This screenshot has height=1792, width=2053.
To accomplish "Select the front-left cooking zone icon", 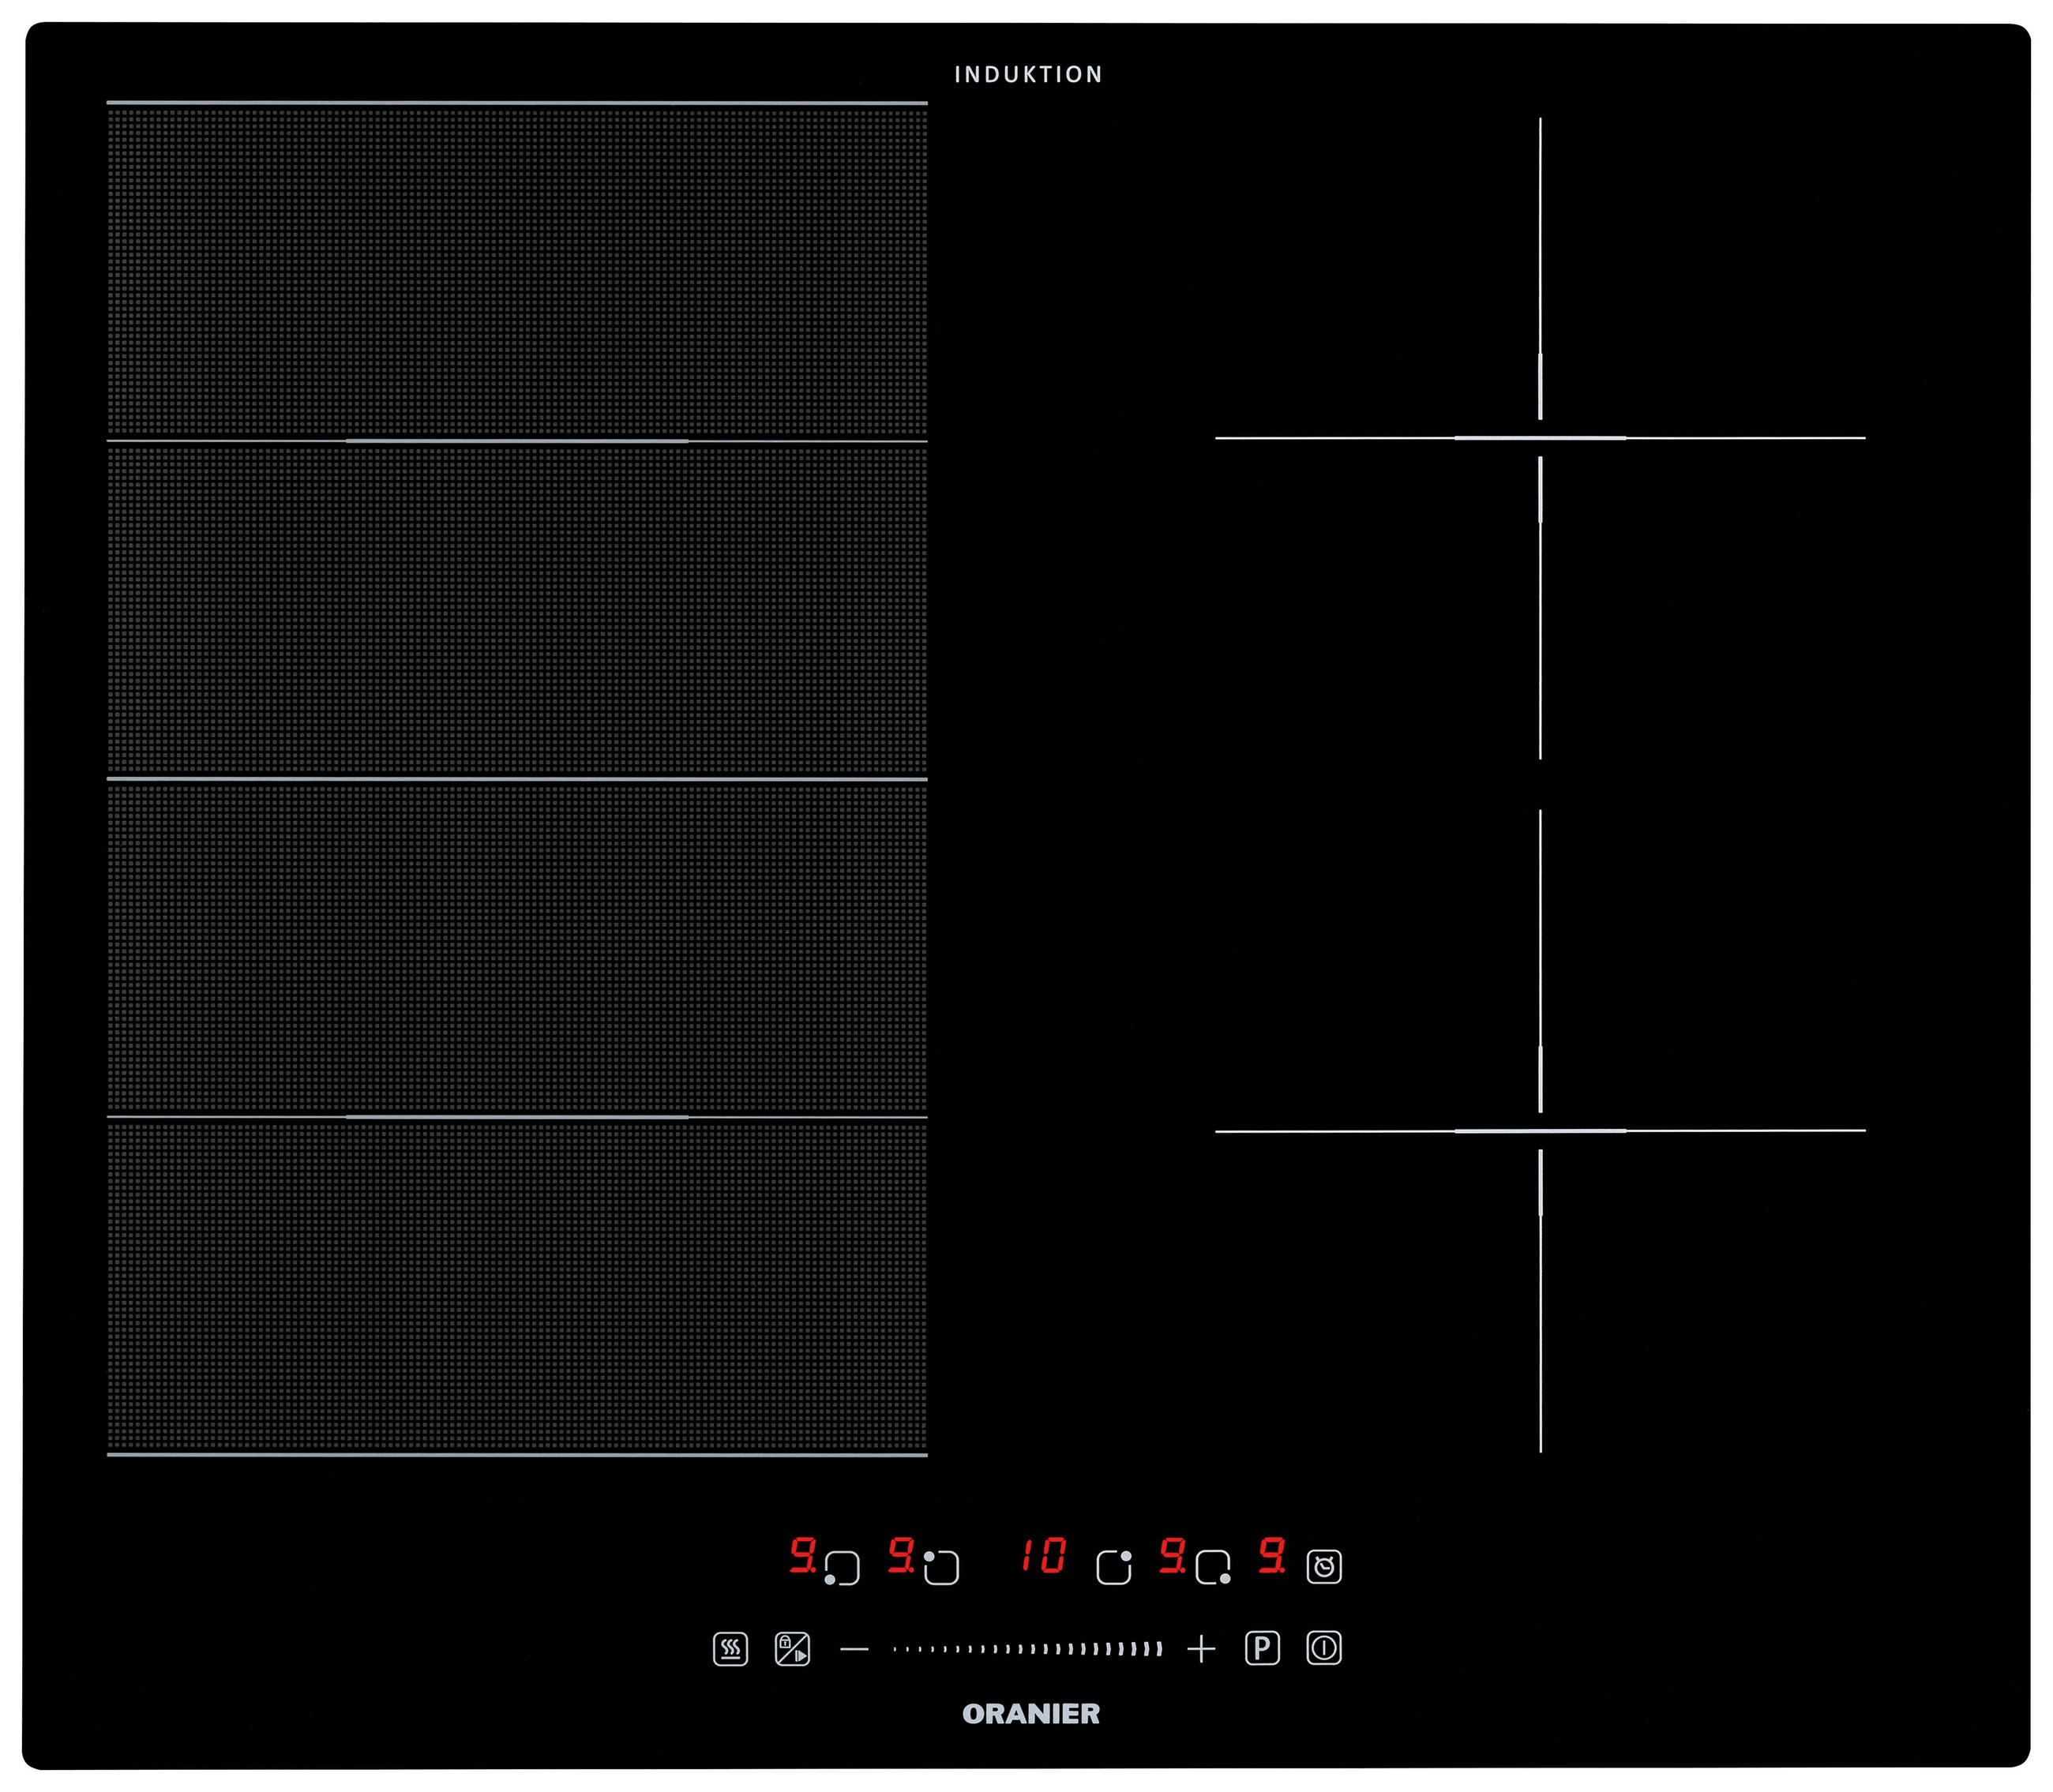I will 842,1568.
